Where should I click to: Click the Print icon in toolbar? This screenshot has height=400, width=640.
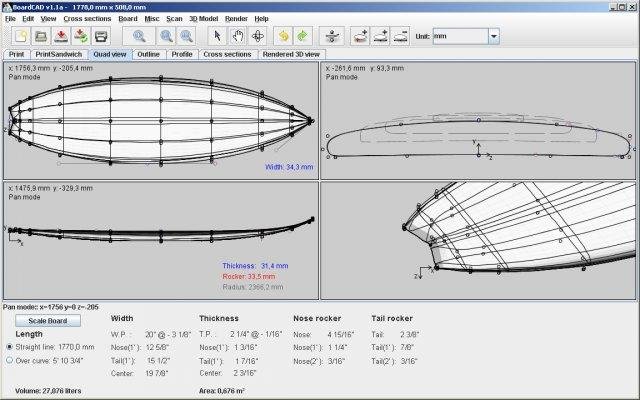click(x=101, y=36)
